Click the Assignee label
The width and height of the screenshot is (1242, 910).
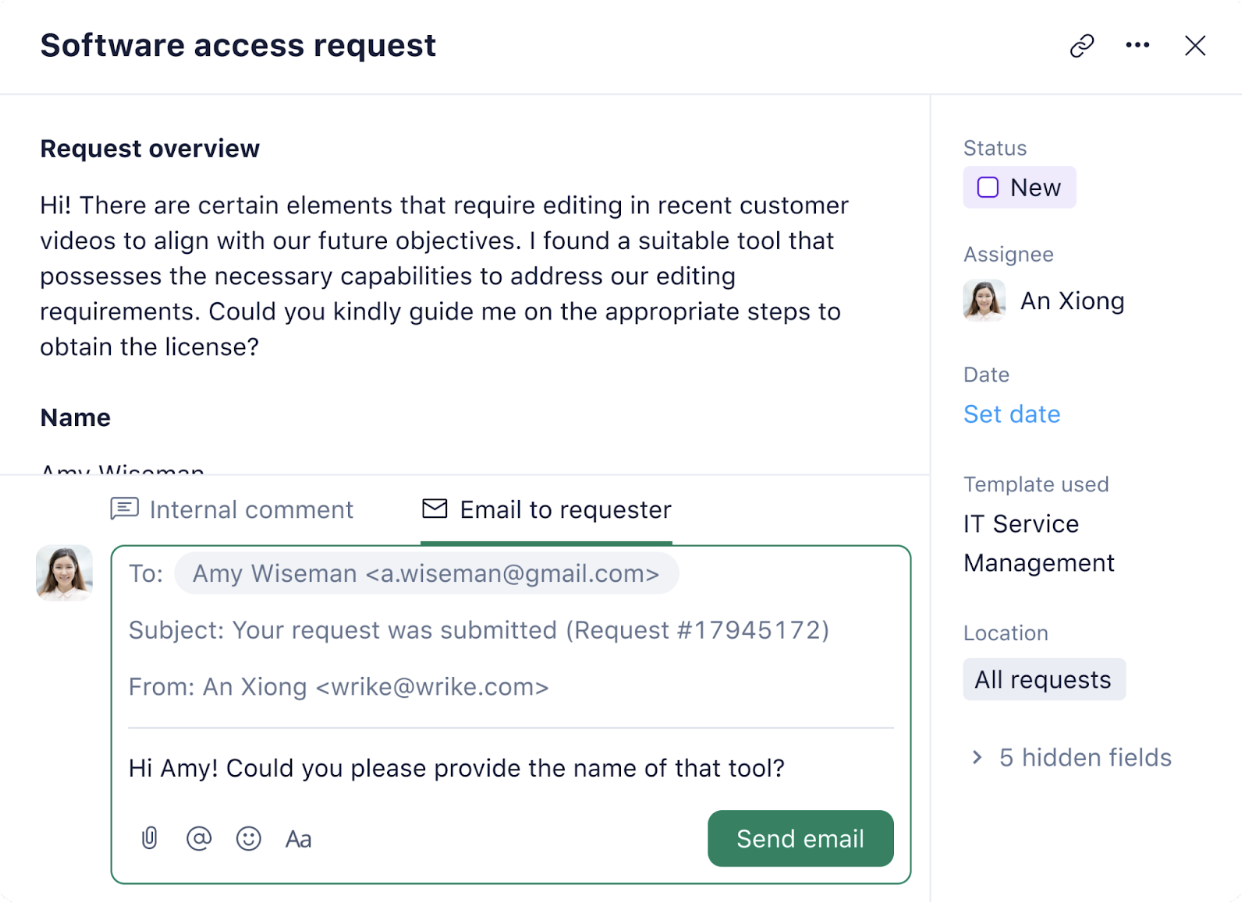pyautogui.click(x=1009, y=255)
